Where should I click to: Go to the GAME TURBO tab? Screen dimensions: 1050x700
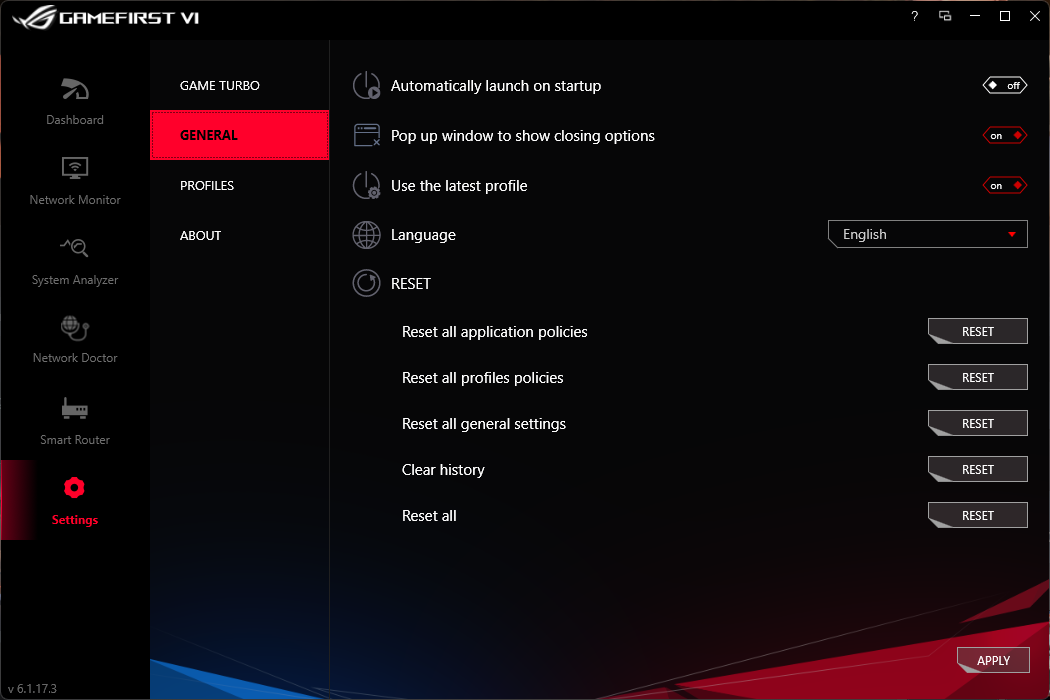point(220,86)
